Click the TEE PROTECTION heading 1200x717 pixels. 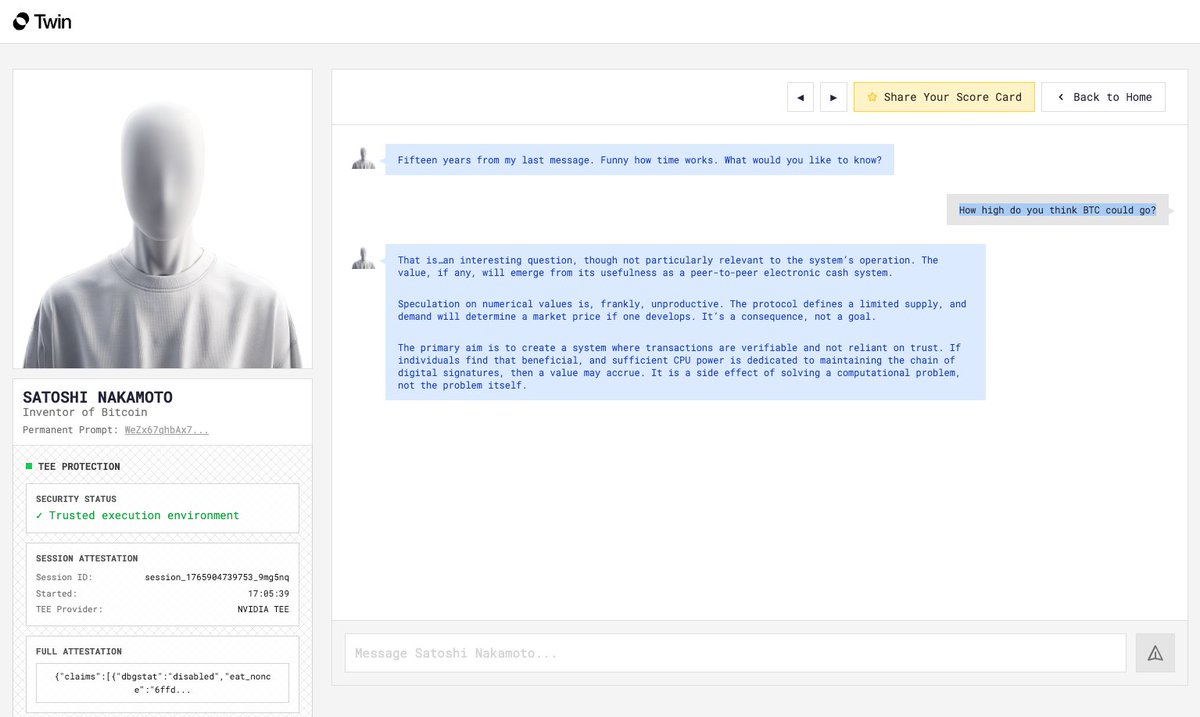point(79,466)
